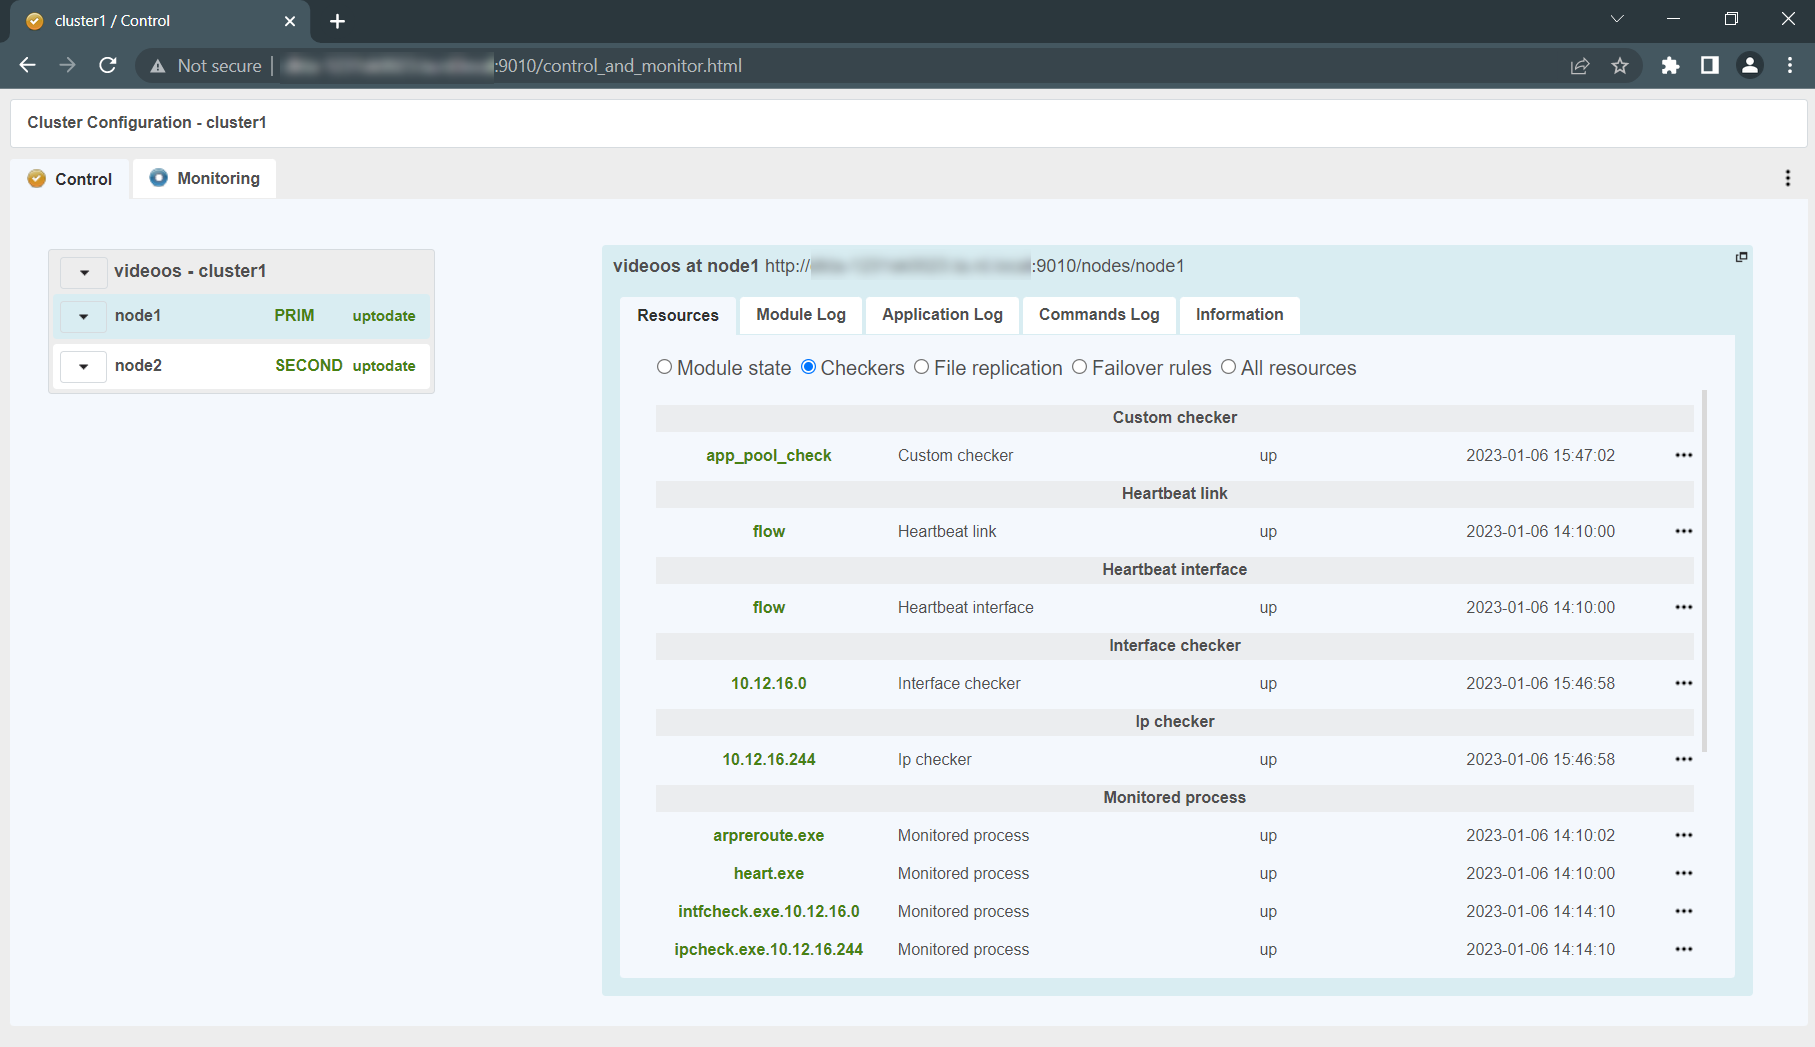The height and width of the screenshot is (1047, 1815).
Task: Open the node1 URL link in the panel header
Action: click(975, 266)
